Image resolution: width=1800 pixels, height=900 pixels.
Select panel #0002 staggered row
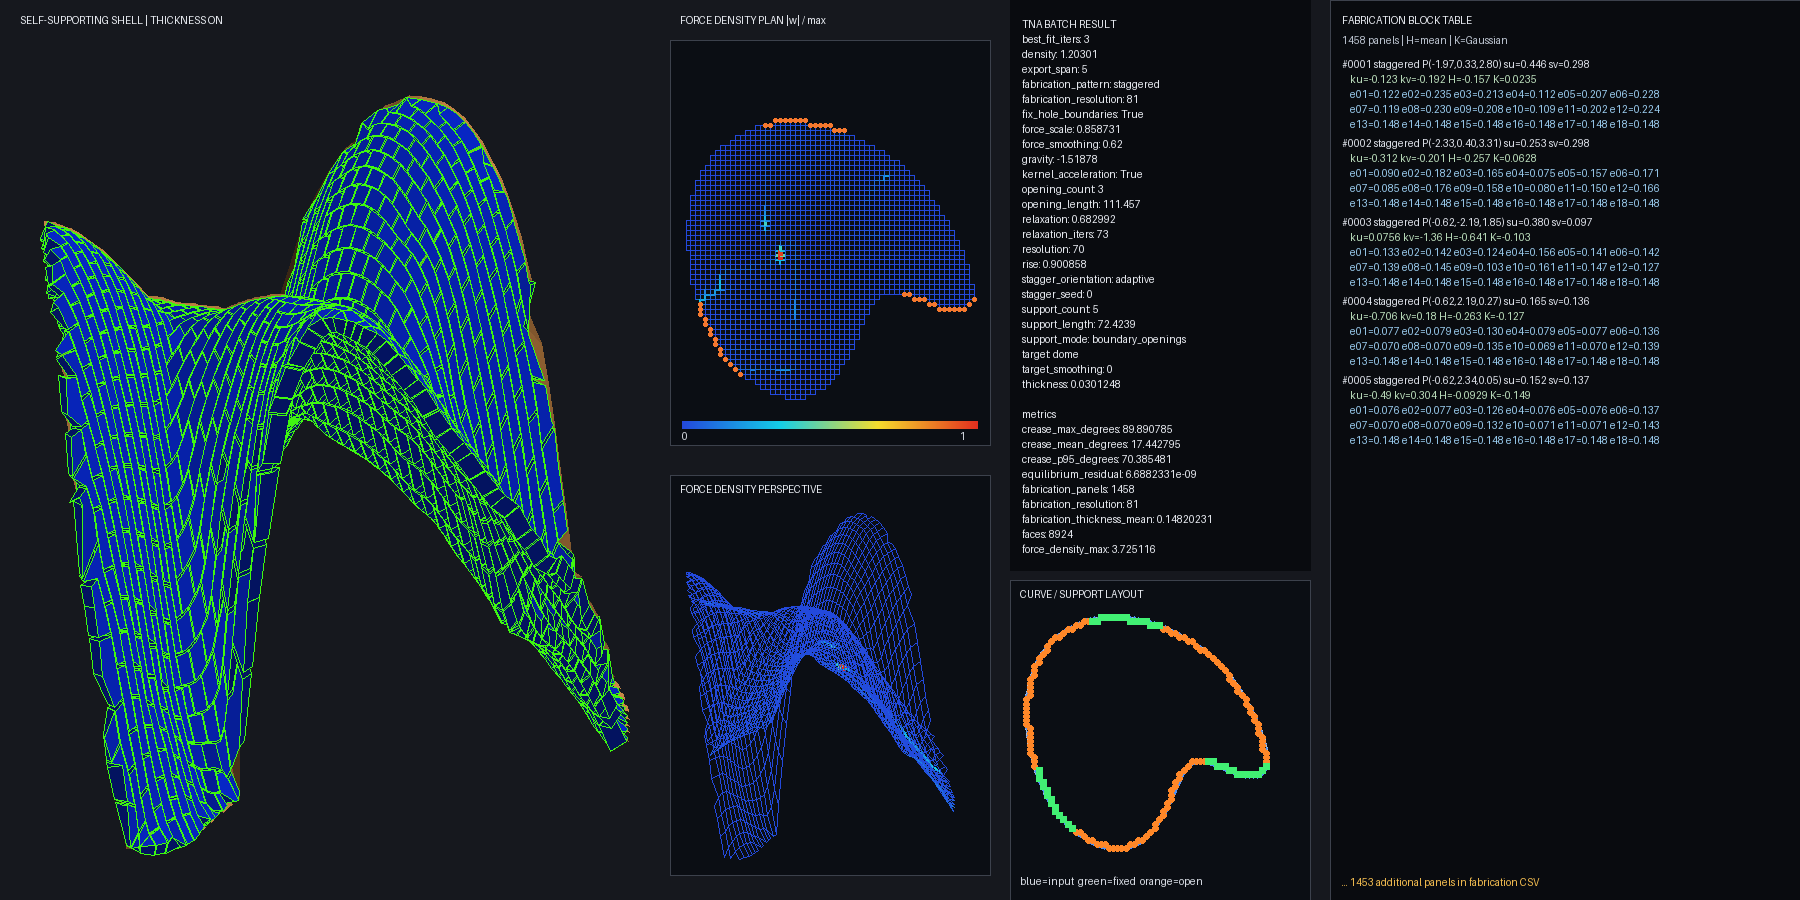(1465, 143)
